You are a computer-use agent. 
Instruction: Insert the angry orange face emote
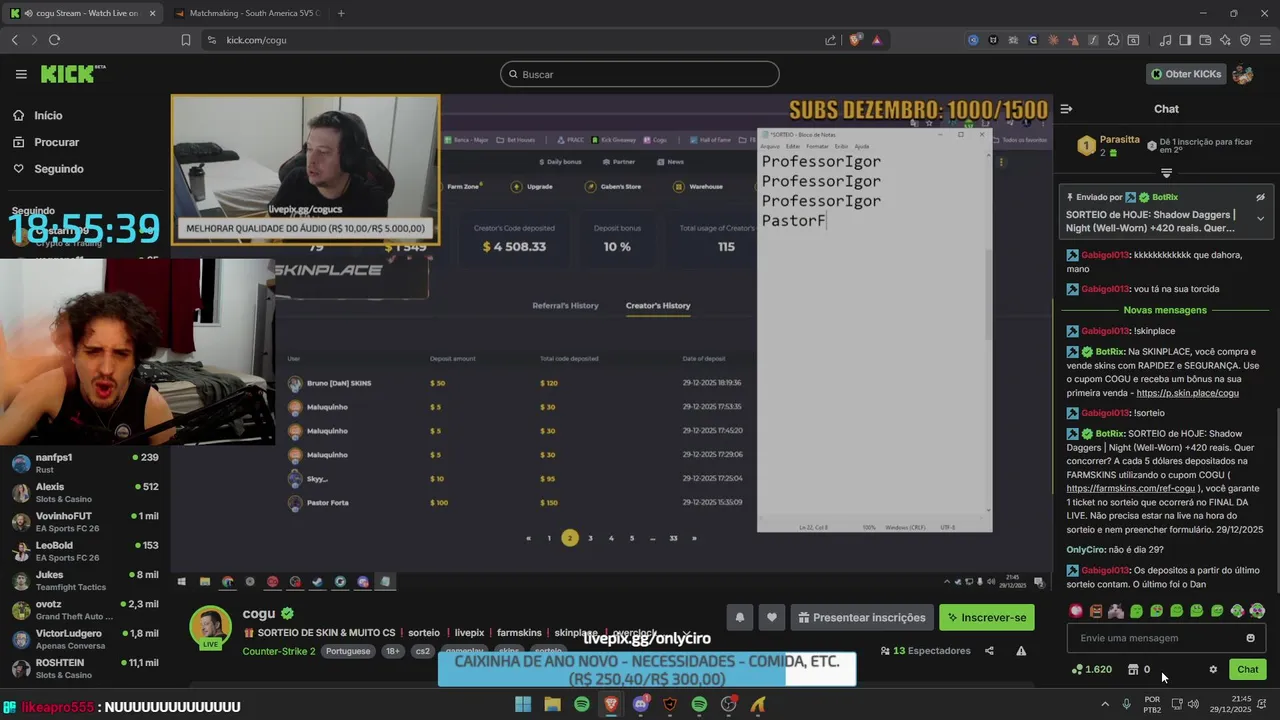tap(1096, 610)
